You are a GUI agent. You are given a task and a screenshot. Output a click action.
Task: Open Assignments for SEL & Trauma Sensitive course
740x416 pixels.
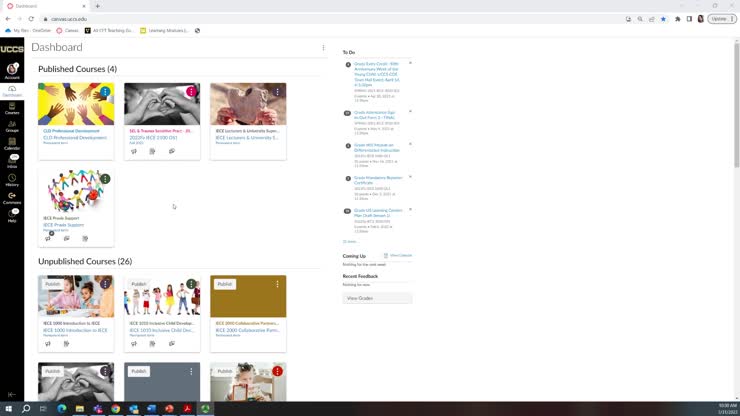(x=152, y=152)
